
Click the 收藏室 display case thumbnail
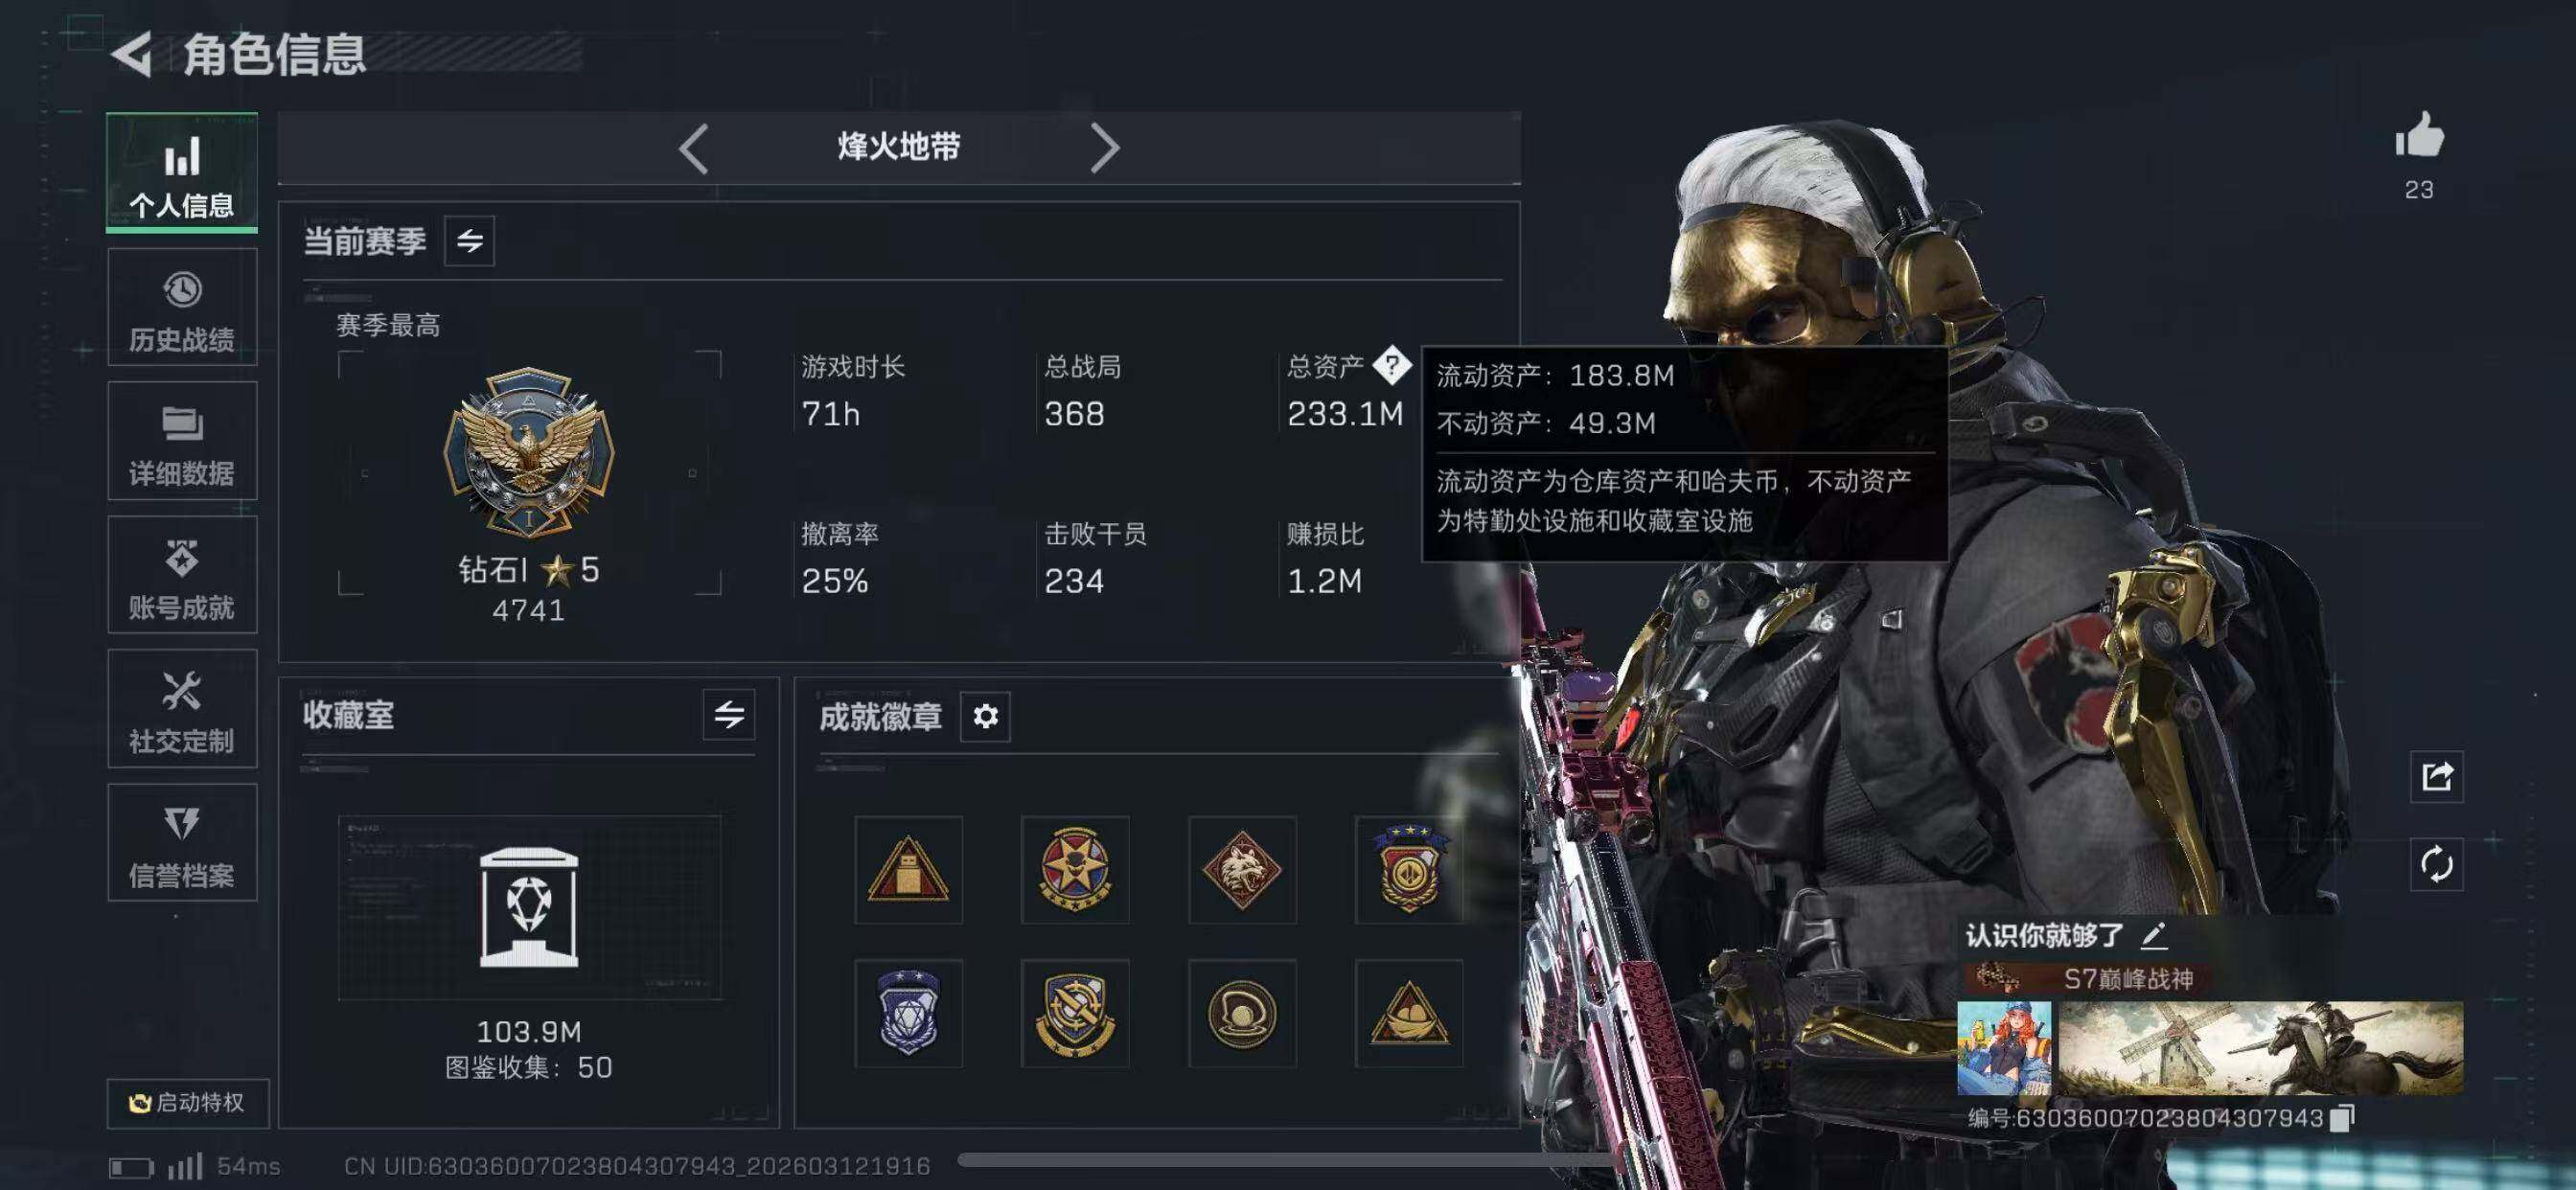click(x=529, y=907)
